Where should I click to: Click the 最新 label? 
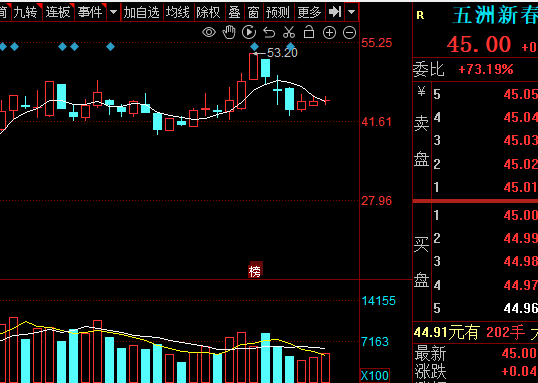click(x=430, y=353)
